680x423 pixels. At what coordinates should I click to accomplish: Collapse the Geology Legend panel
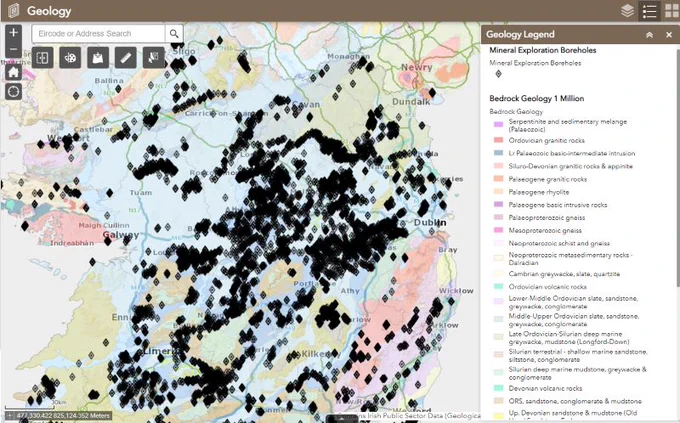(x=649, y=35)
